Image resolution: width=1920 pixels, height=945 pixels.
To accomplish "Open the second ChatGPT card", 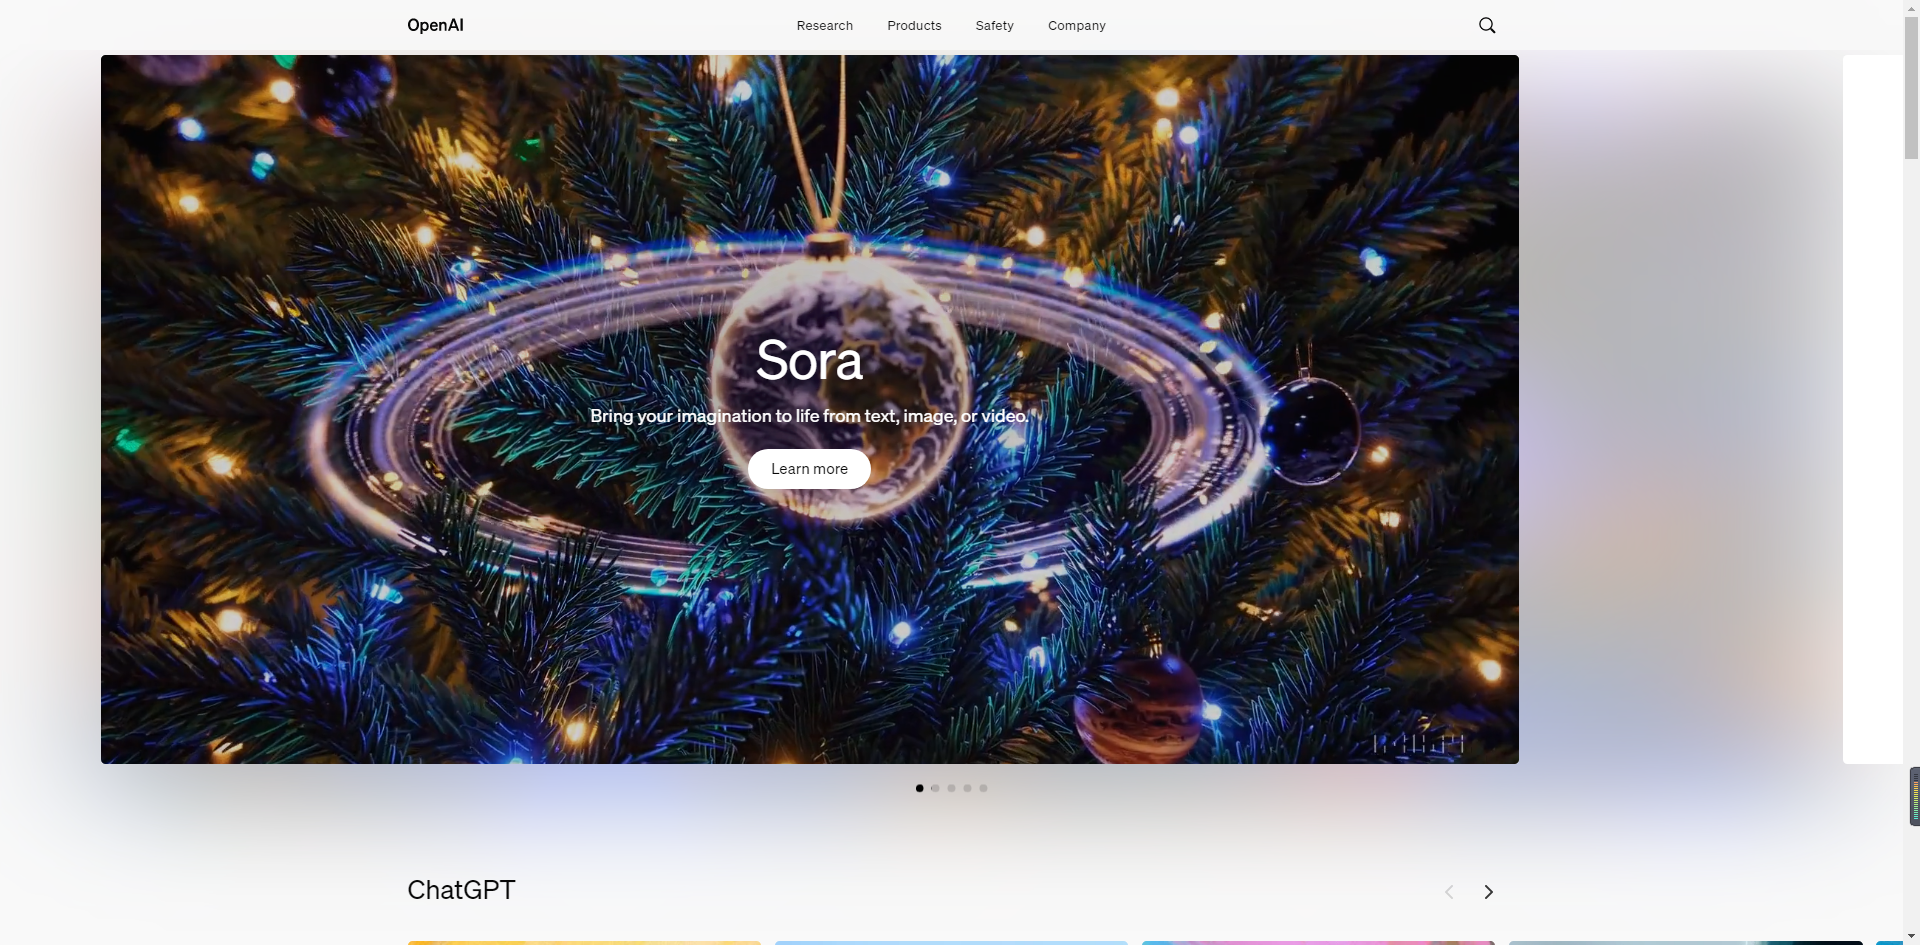I will coord(951,942).
